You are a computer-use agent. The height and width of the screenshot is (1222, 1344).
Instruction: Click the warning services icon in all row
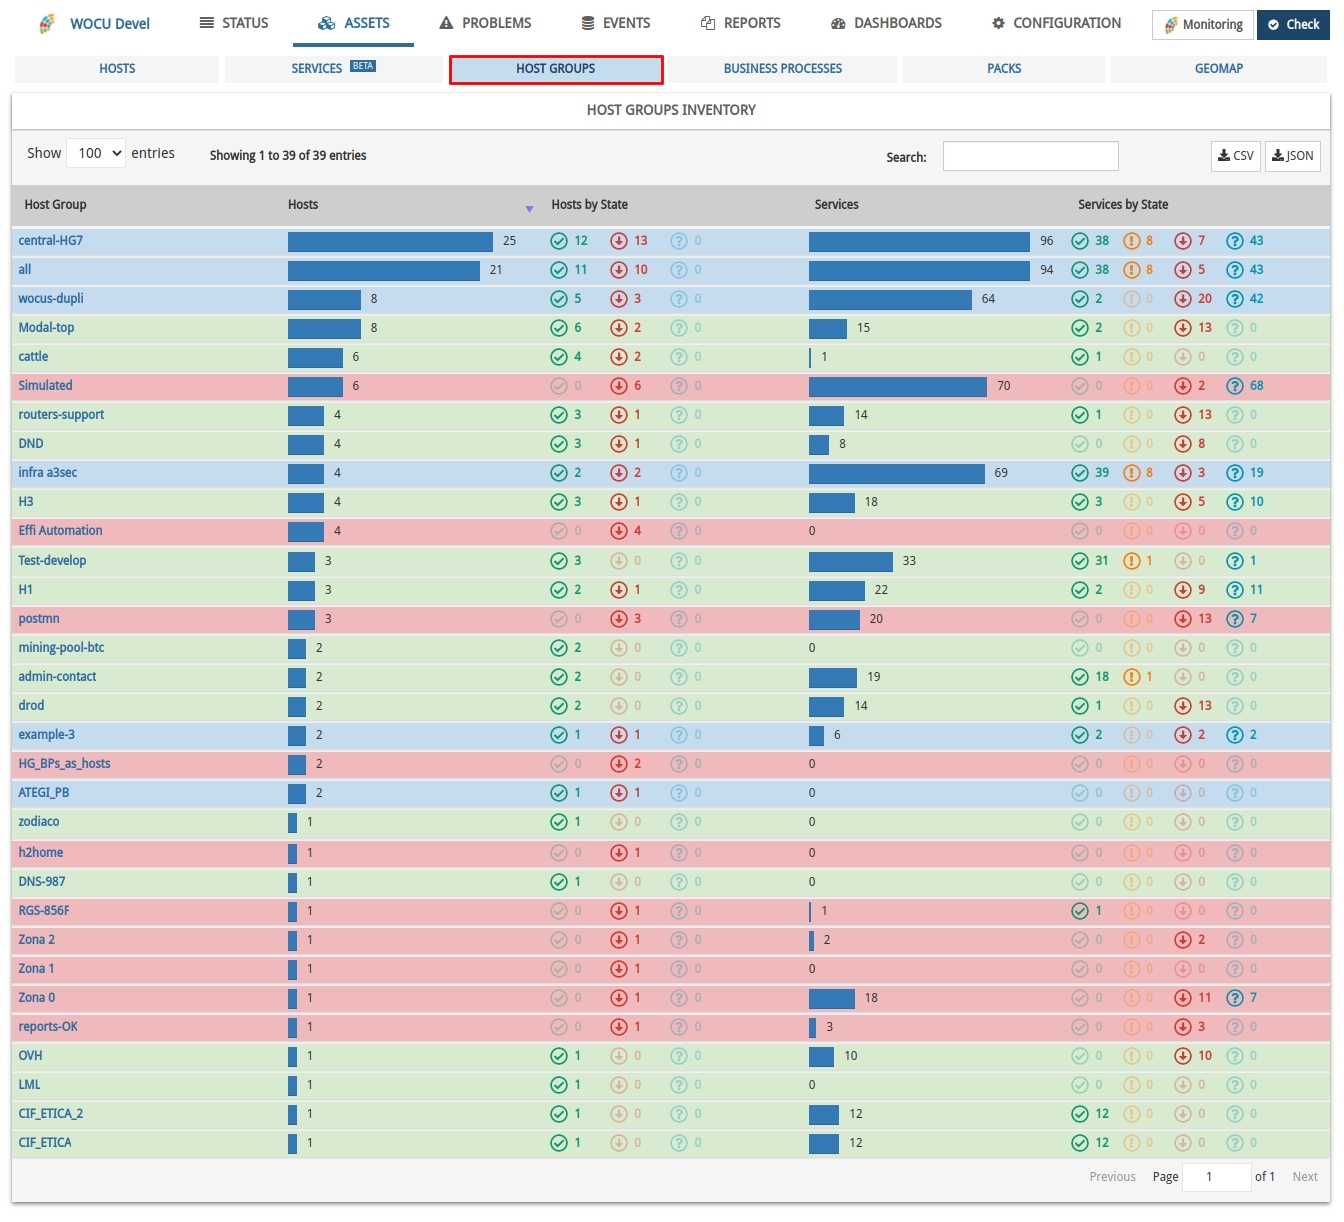tap(1132, 270)
